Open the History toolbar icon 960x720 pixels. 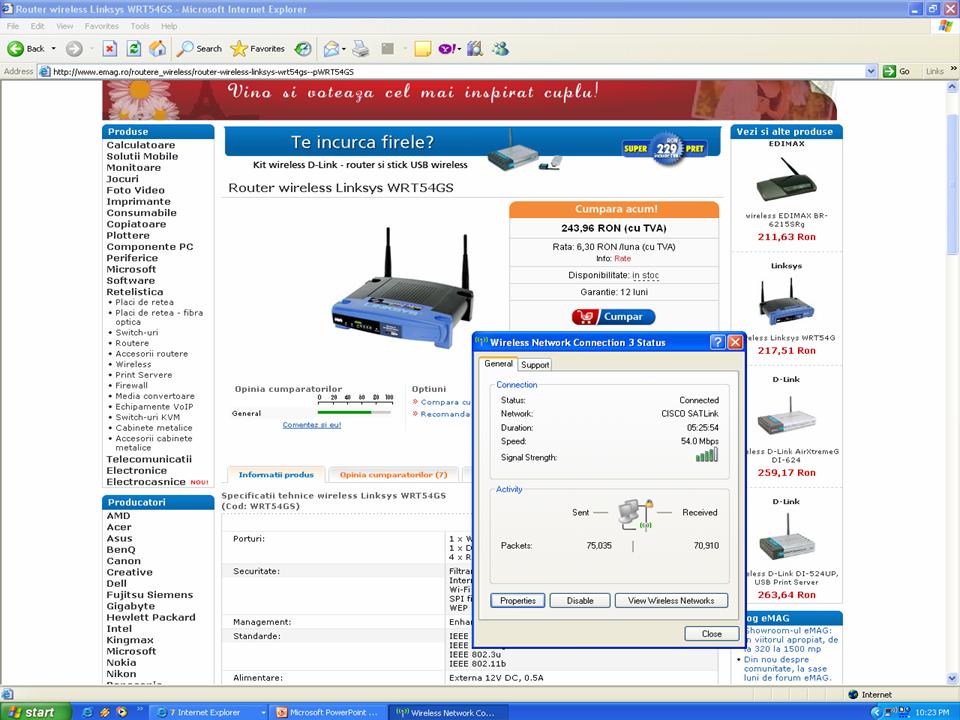pyautogui.click(x=303, y=48)
